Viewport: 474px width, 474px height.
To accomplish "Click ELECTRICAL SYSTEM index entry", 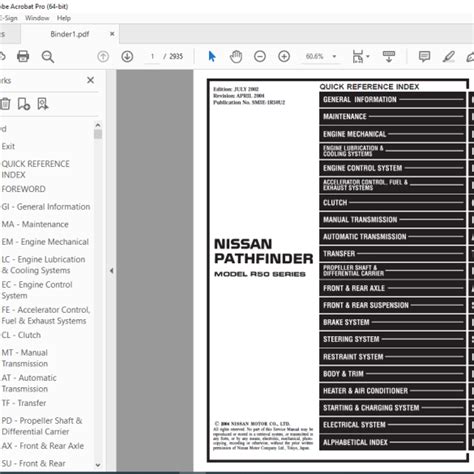I will 392,425.
